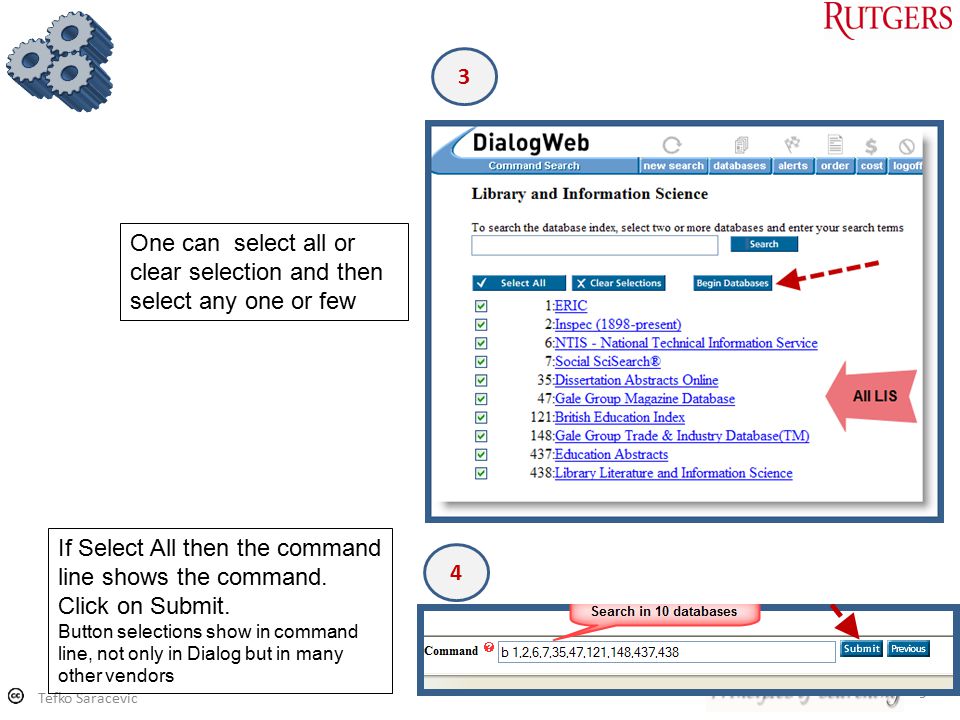The image size is (960, 720).
Task: Uncheck the Social SciSearch checkbox
Action: pos(481,362)
